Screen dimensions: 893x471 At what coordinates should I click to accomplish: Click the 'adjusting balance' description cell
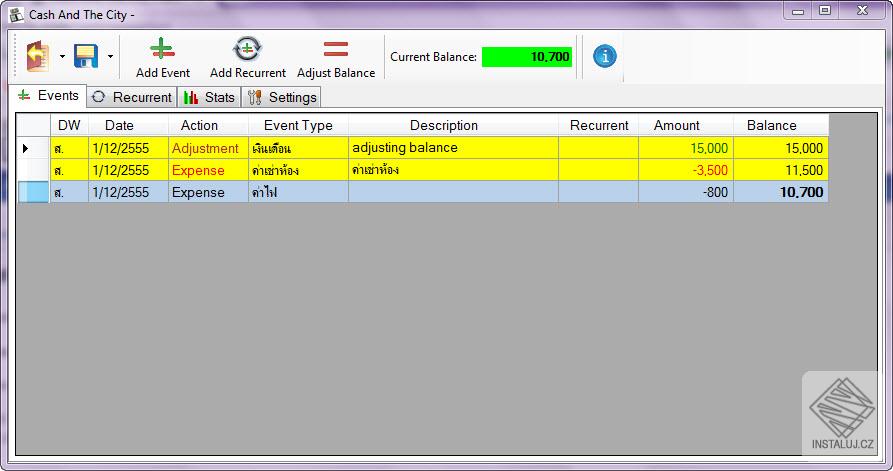pyautogui.click(x=453, y=148)
